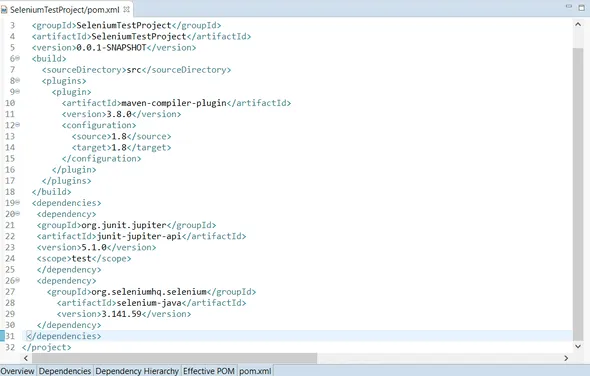Image resolution: width=590 pixels, height=376 pixels.
Task: Click on maven-compiler-plugin text
Action: [x=174, y=103]
